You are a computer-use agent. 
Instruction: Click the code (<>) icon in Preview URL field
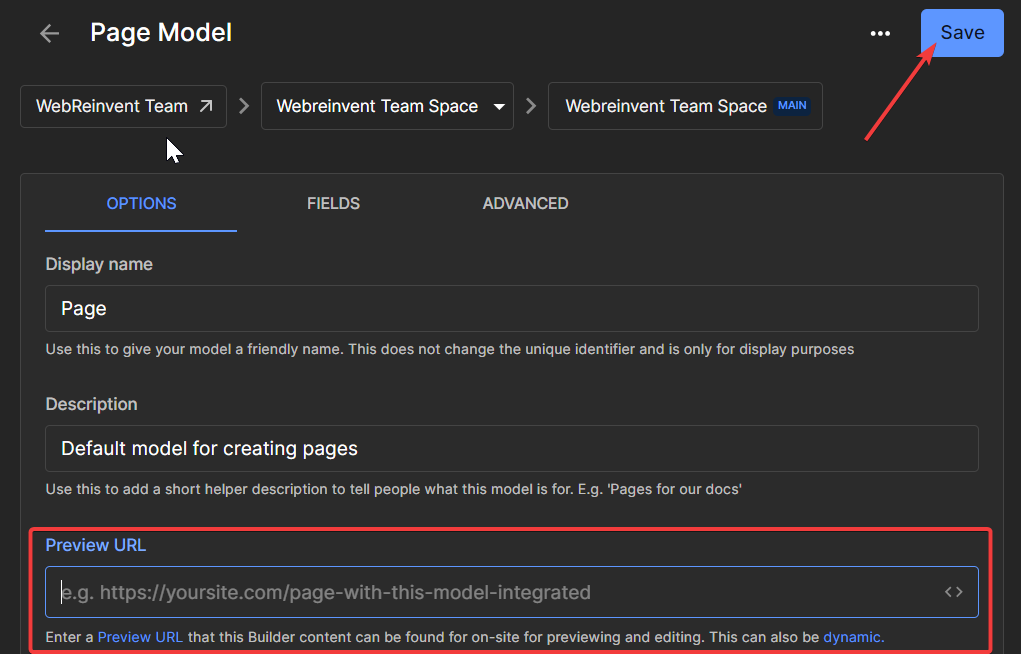point(953,591)
